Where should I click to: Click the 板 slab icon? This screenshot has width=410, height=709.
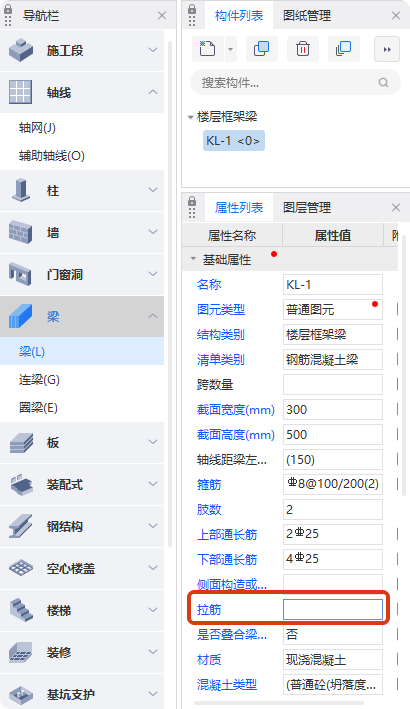coord(21,442)
